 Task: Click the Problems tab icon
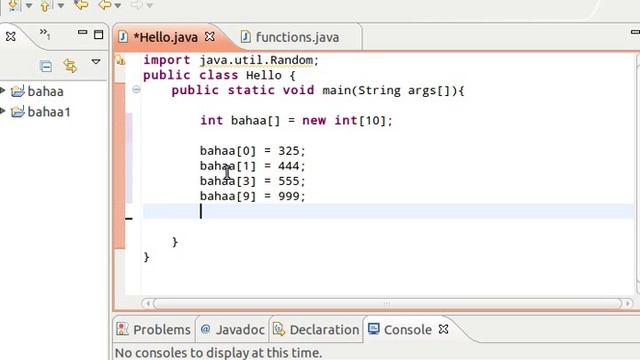pyautogui.click(x=122, y=329)
